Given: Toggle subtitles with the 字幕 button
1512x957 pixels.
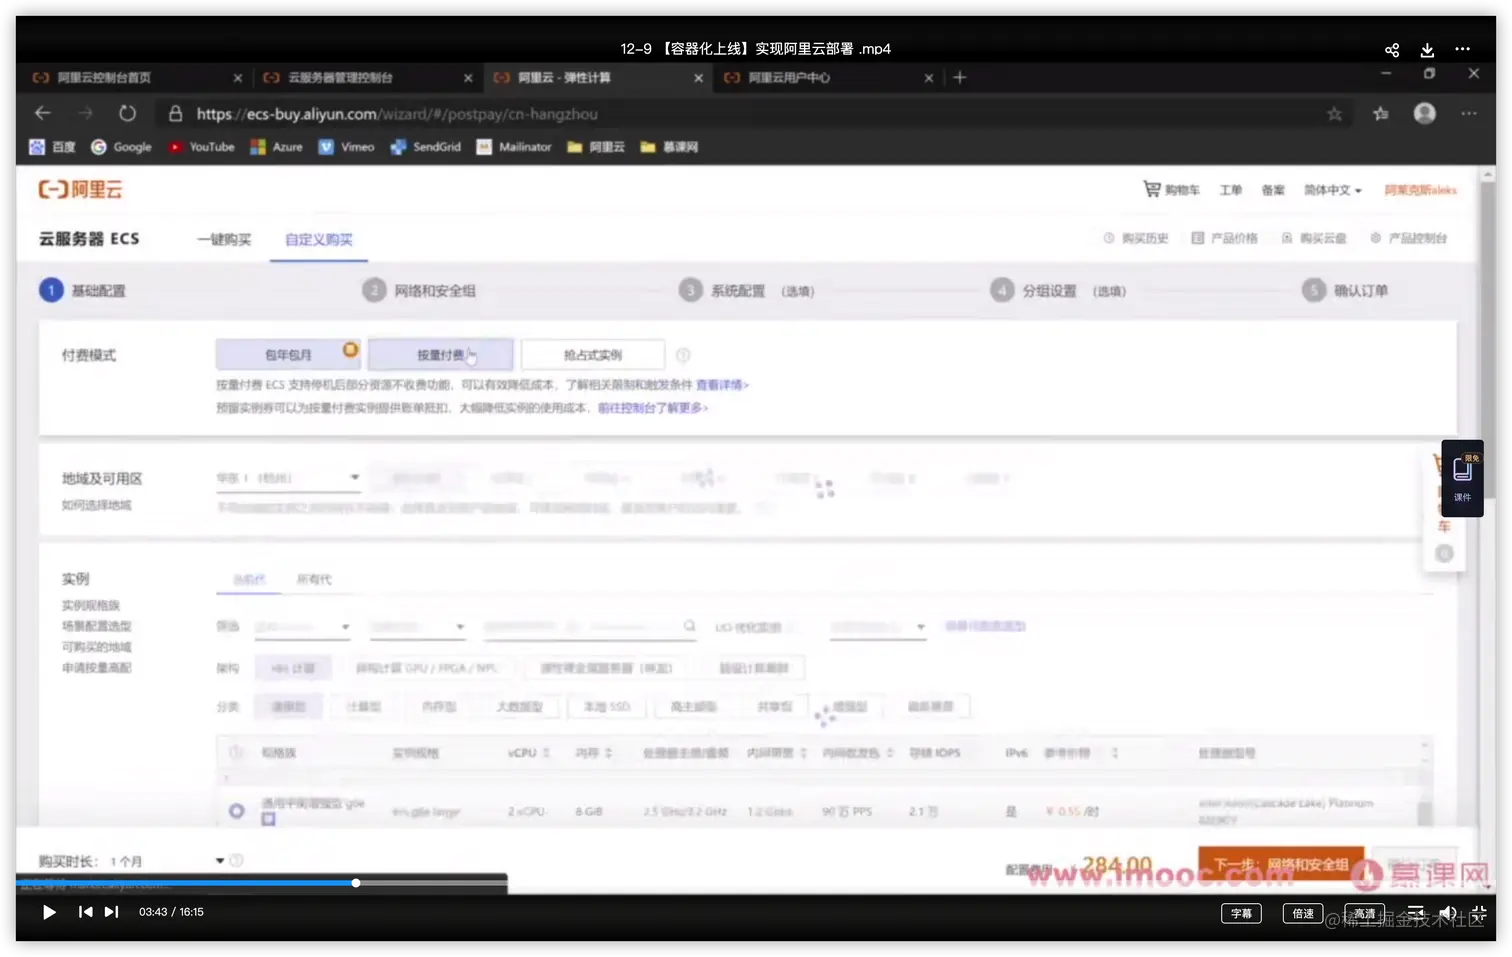Looking at the screenshot, I should point(1241,913).
